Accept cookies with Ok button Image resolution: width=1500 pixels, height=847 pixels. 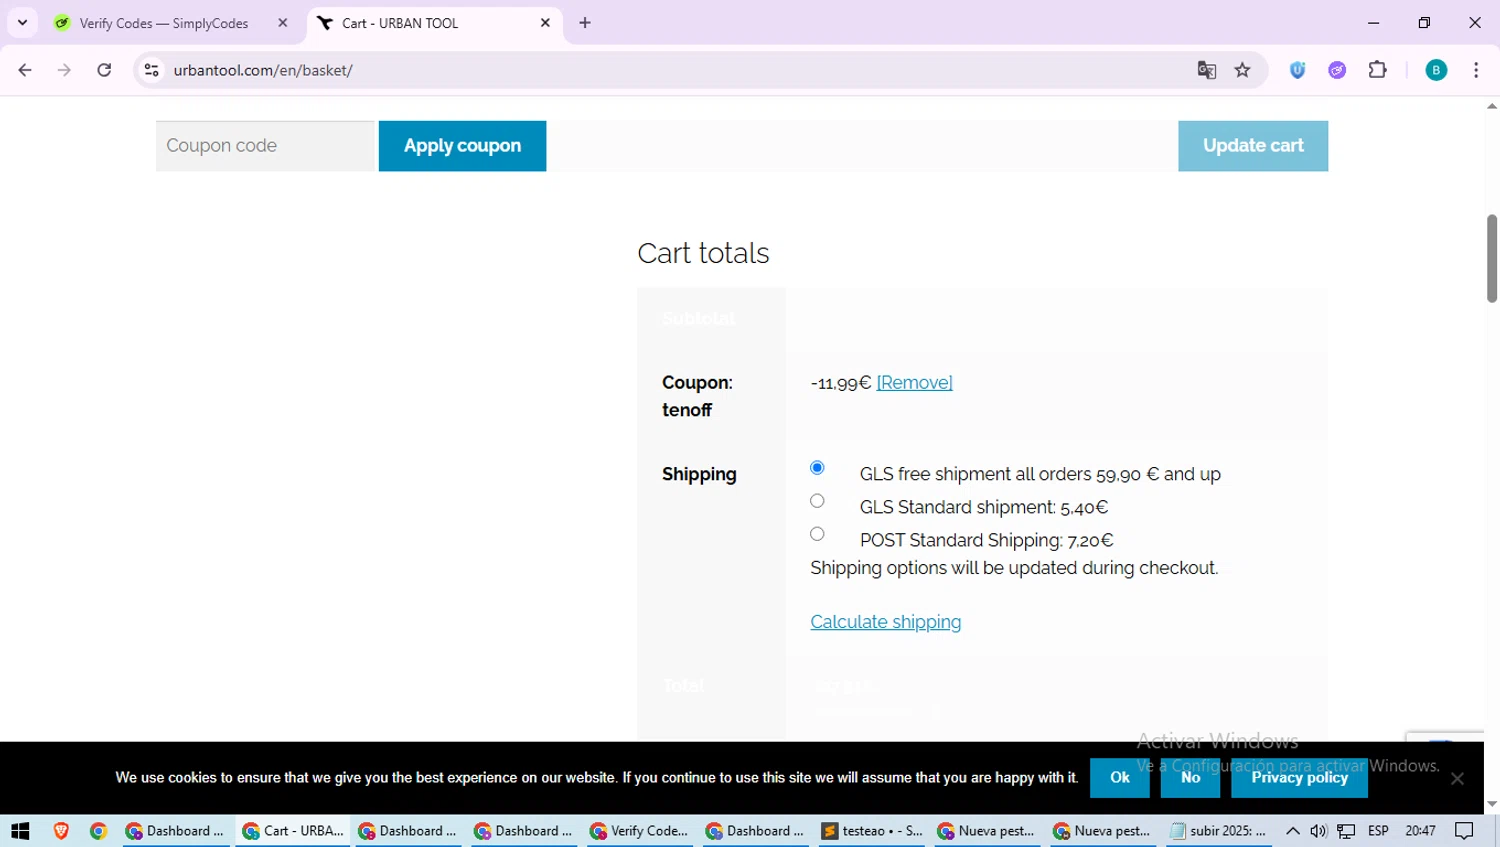[x=1119, y=778]
